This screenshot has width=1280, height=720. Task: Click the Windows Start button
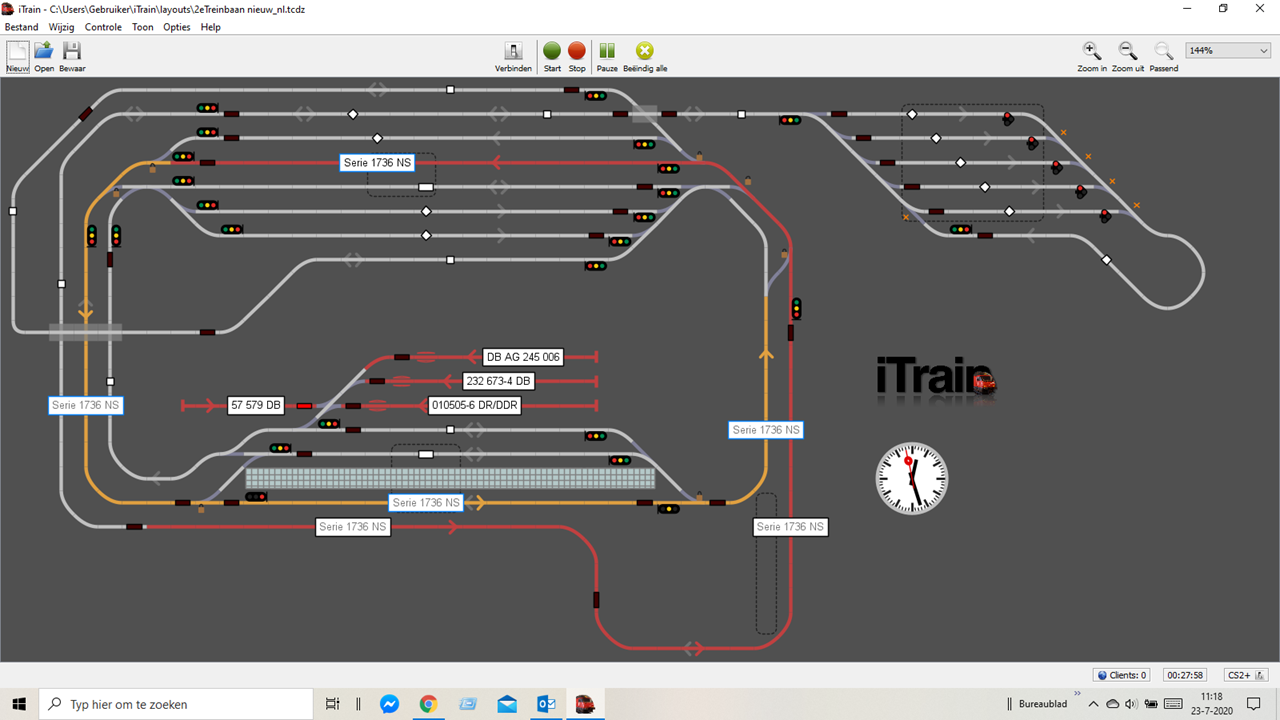19,704
